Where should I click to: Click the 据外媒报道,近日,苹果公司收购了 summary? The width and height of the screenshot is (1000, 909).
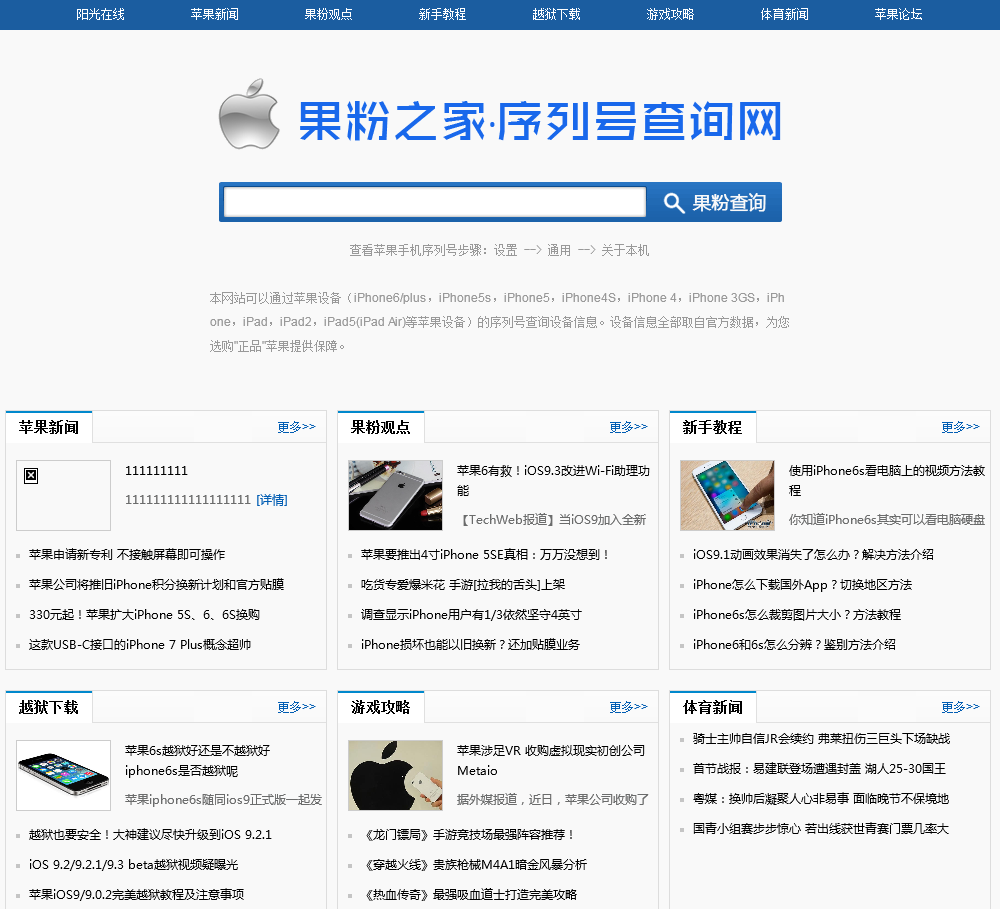[x=553, y=799]
